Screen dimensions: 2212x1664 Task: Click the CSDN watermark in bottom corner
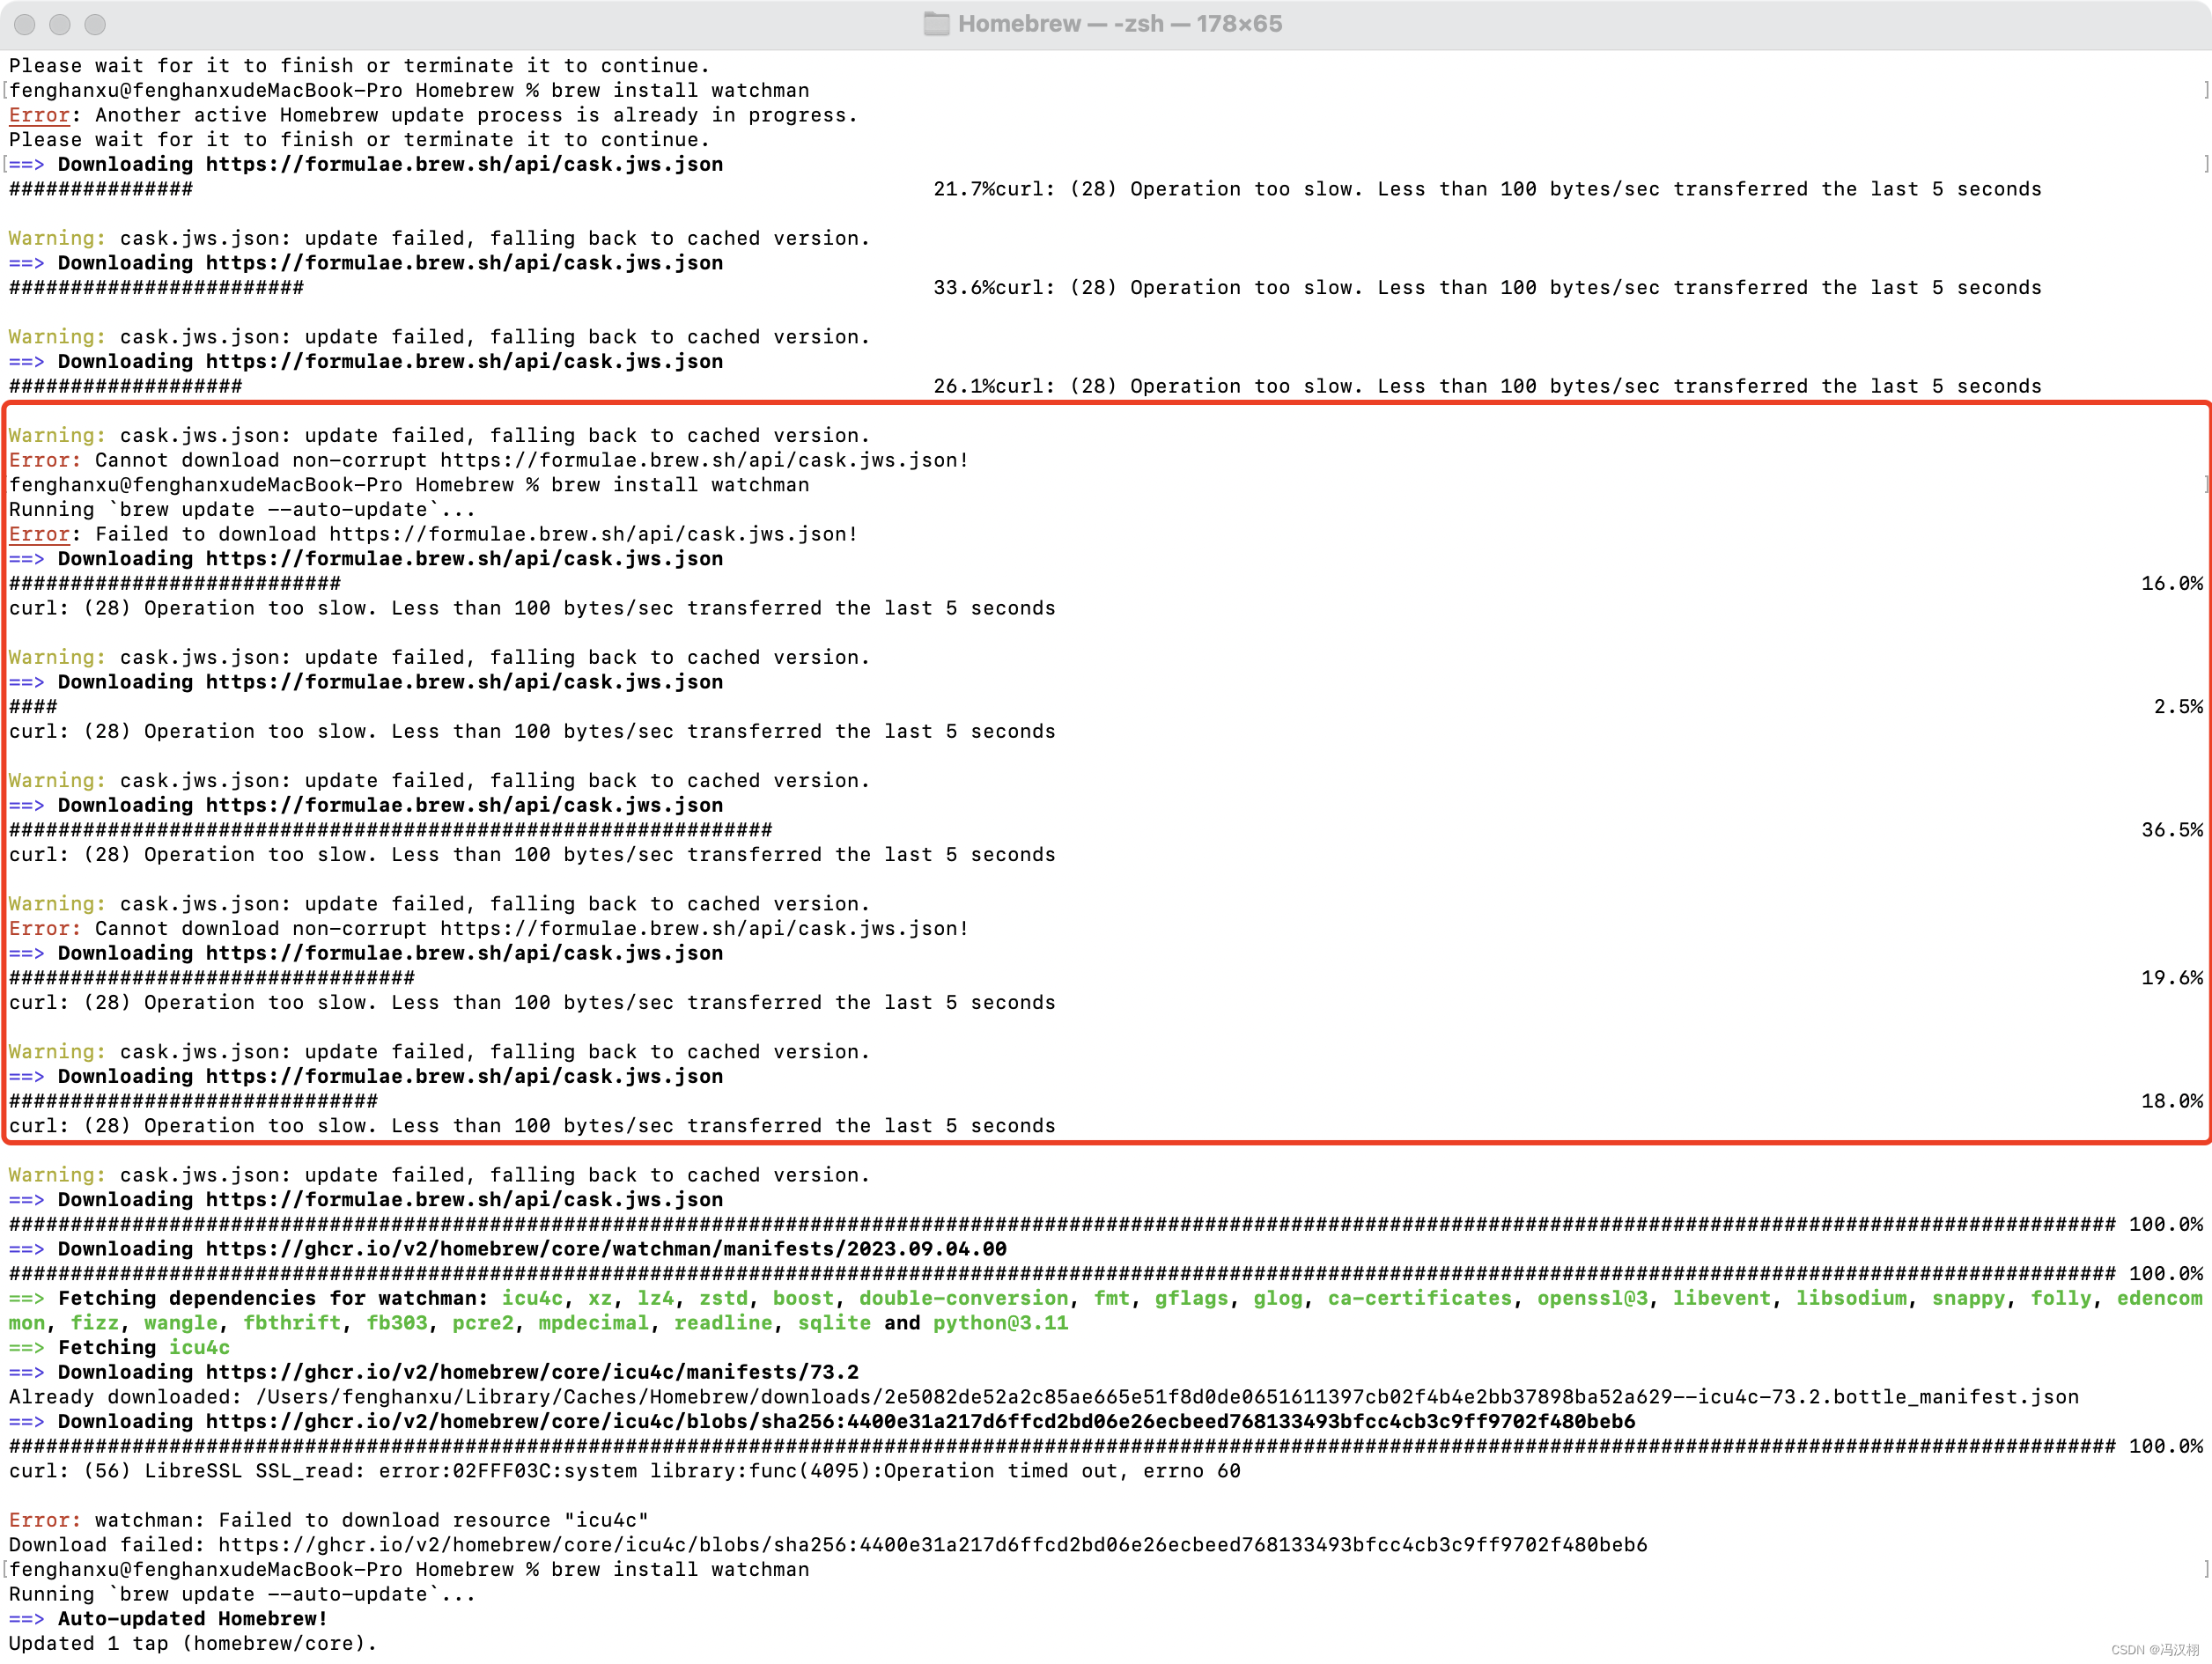[2154, 1650]
